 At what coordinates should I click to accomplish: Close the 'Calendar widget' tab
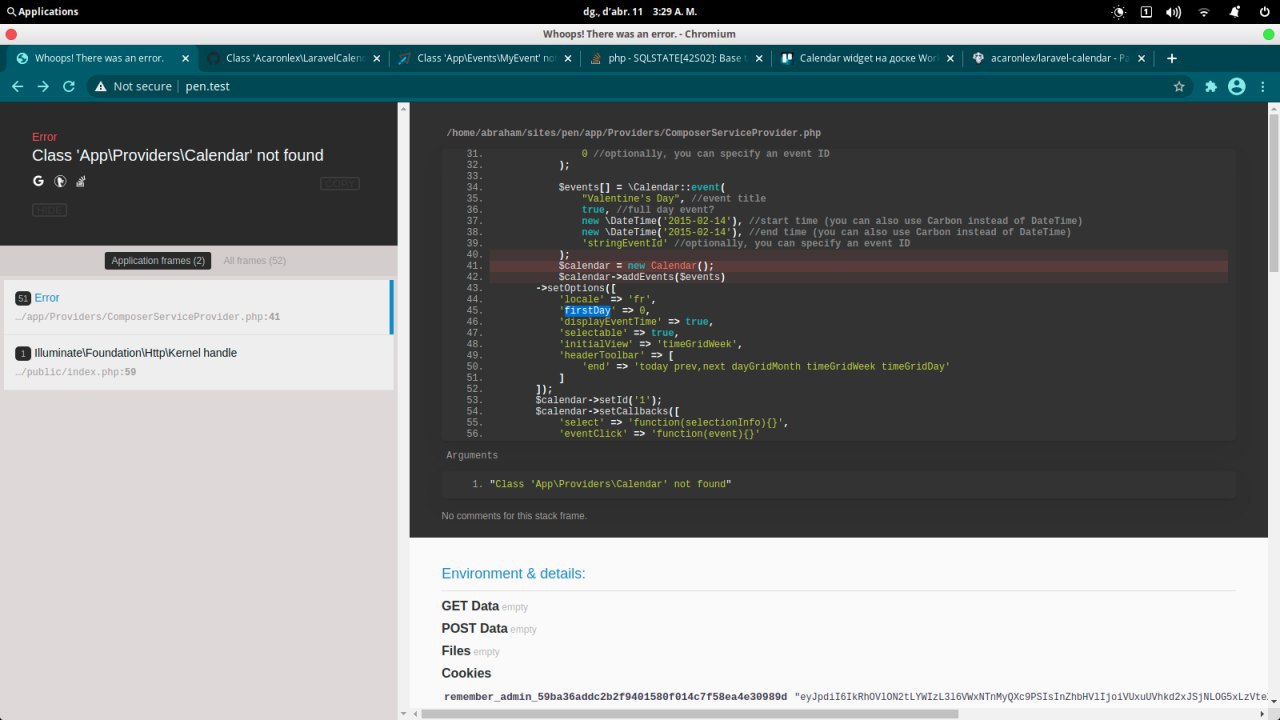tap(951, 58)
